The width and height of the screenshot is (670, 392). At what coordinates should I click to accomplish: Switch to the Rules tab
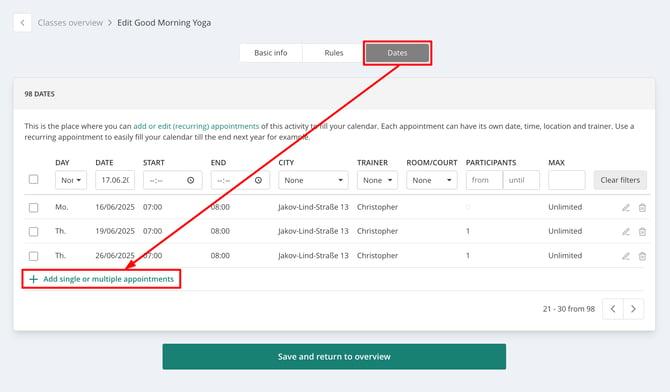[334, 53]
